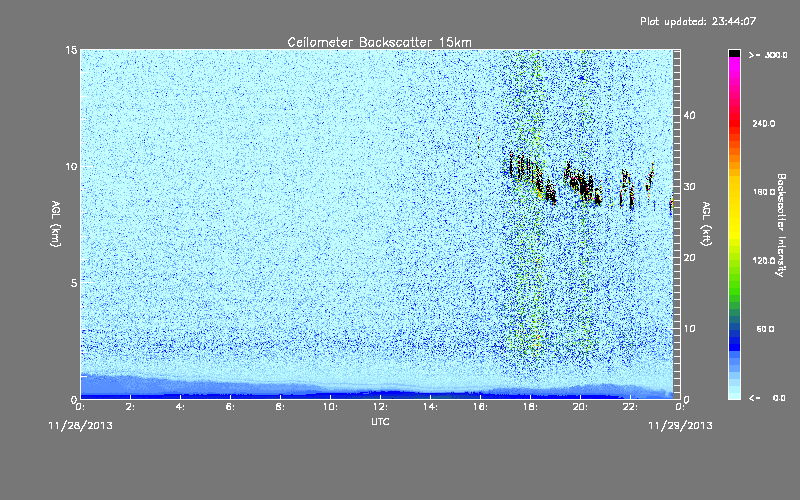The image size is (800, 500).
Task: Click the 11/28/2013 start date label
Action: pyautogui.click(x=80, y=426)
